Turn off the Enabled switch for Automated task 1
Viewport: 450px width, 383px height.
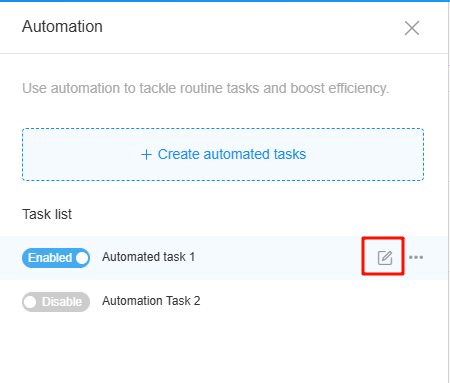[56, 258]
